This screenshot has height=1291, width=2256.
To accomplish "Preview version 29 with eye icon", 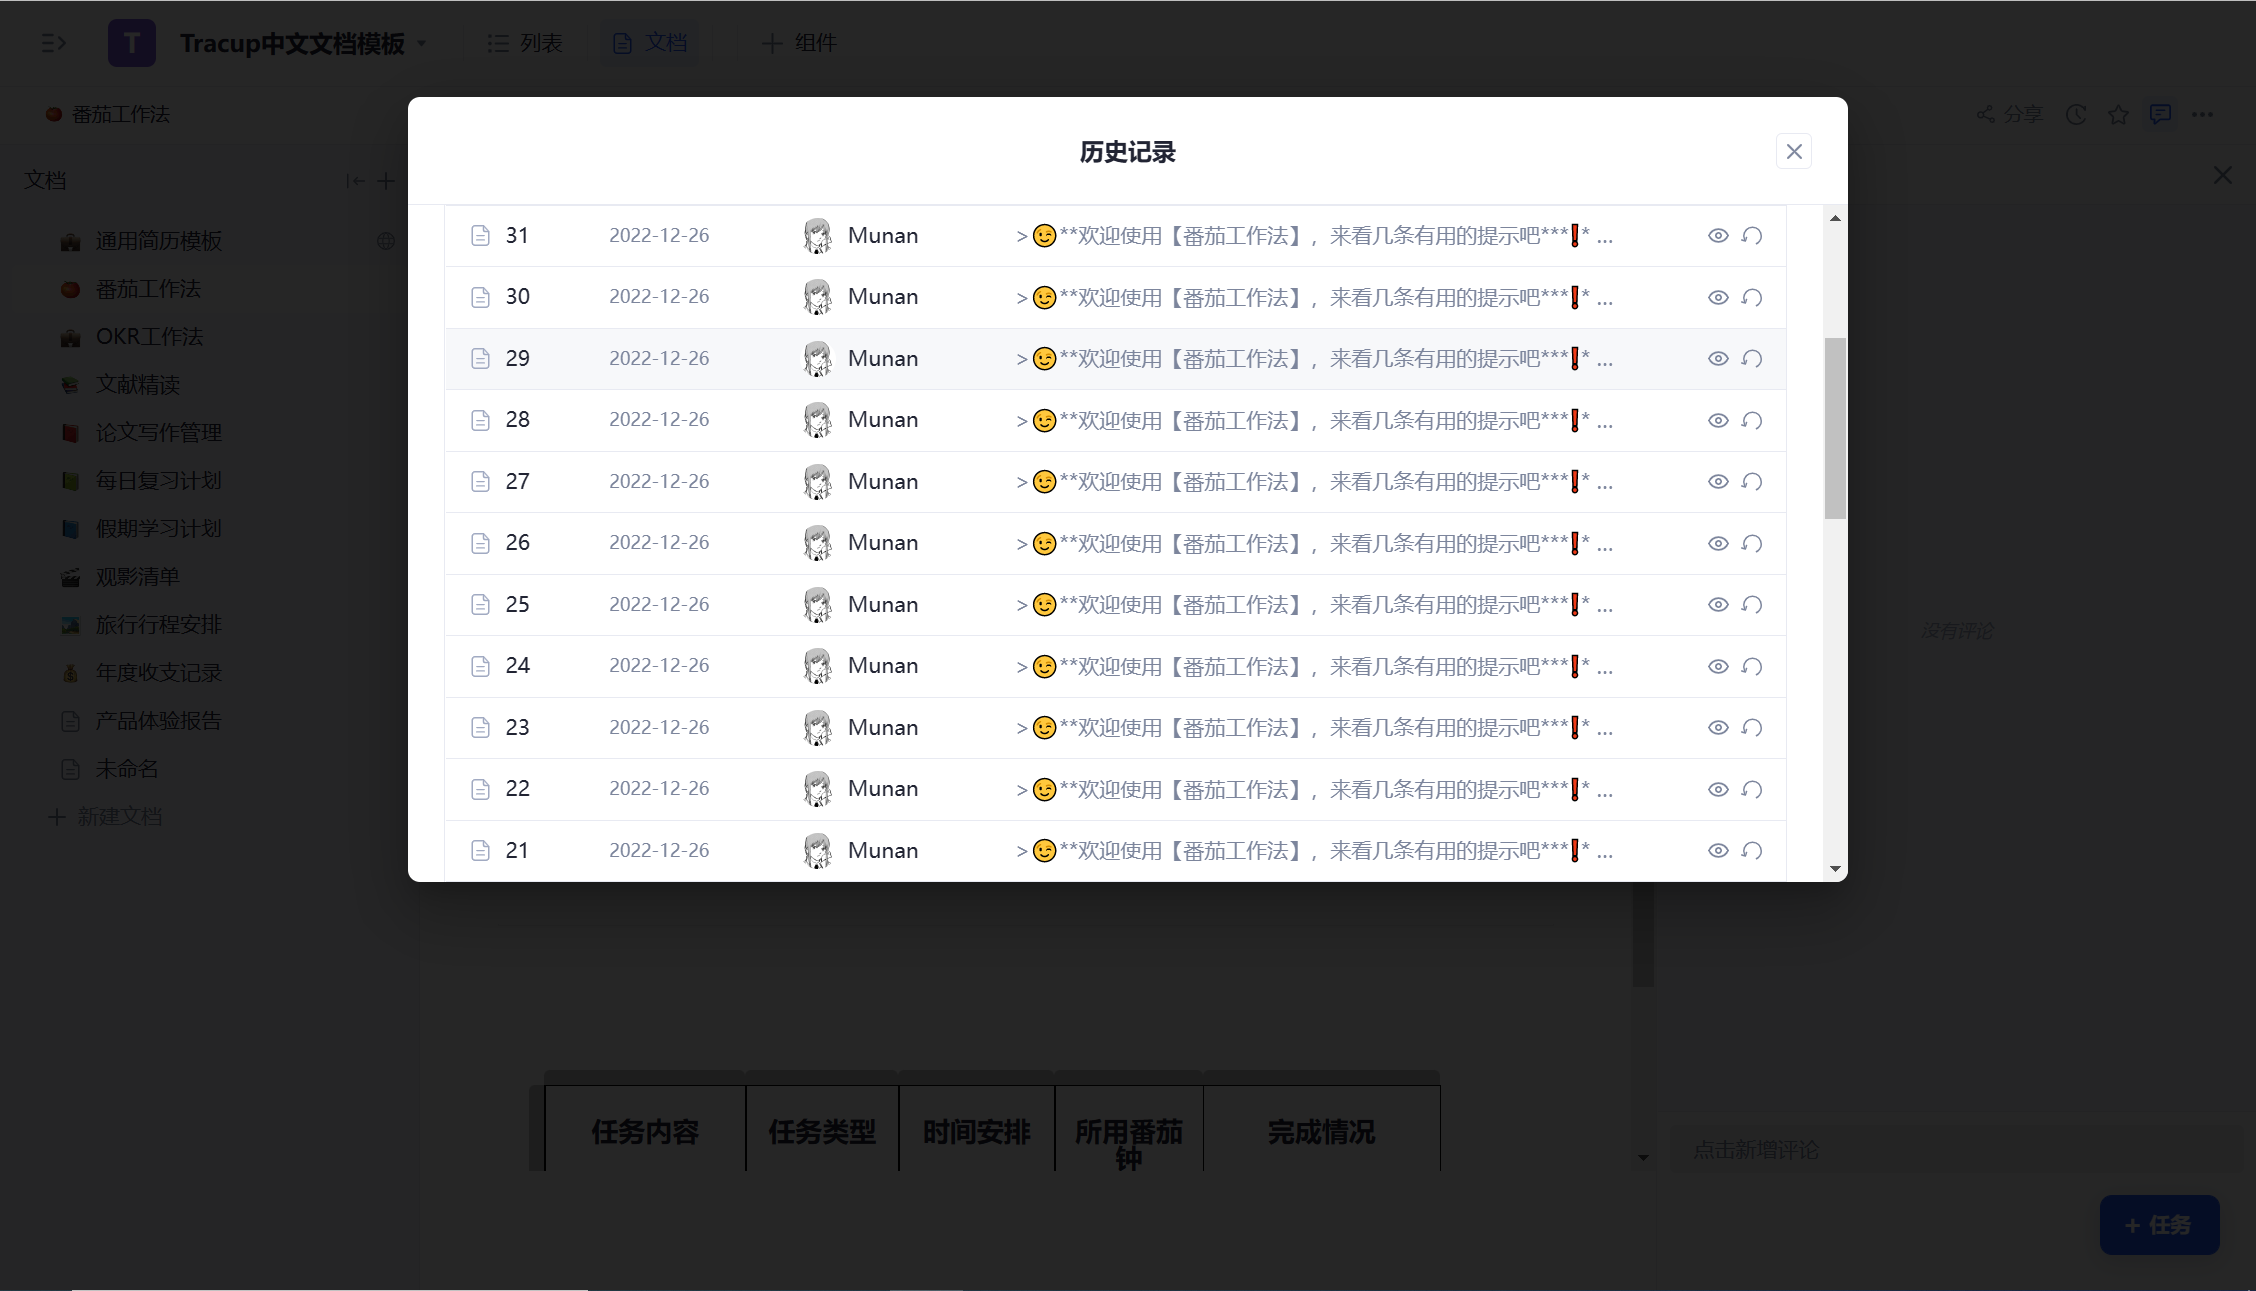I will 1718,359.
